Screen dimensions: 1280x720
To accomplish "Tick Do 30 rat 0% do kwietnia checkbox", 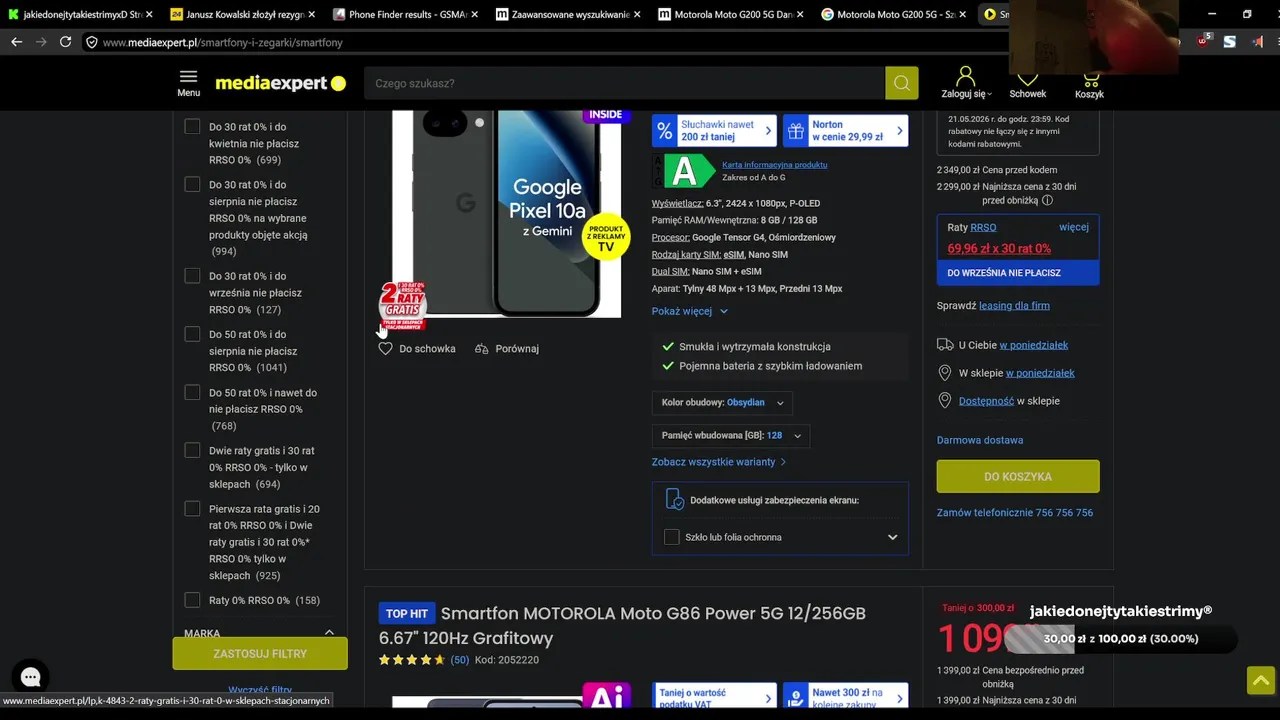I will [x=192, y=127].
